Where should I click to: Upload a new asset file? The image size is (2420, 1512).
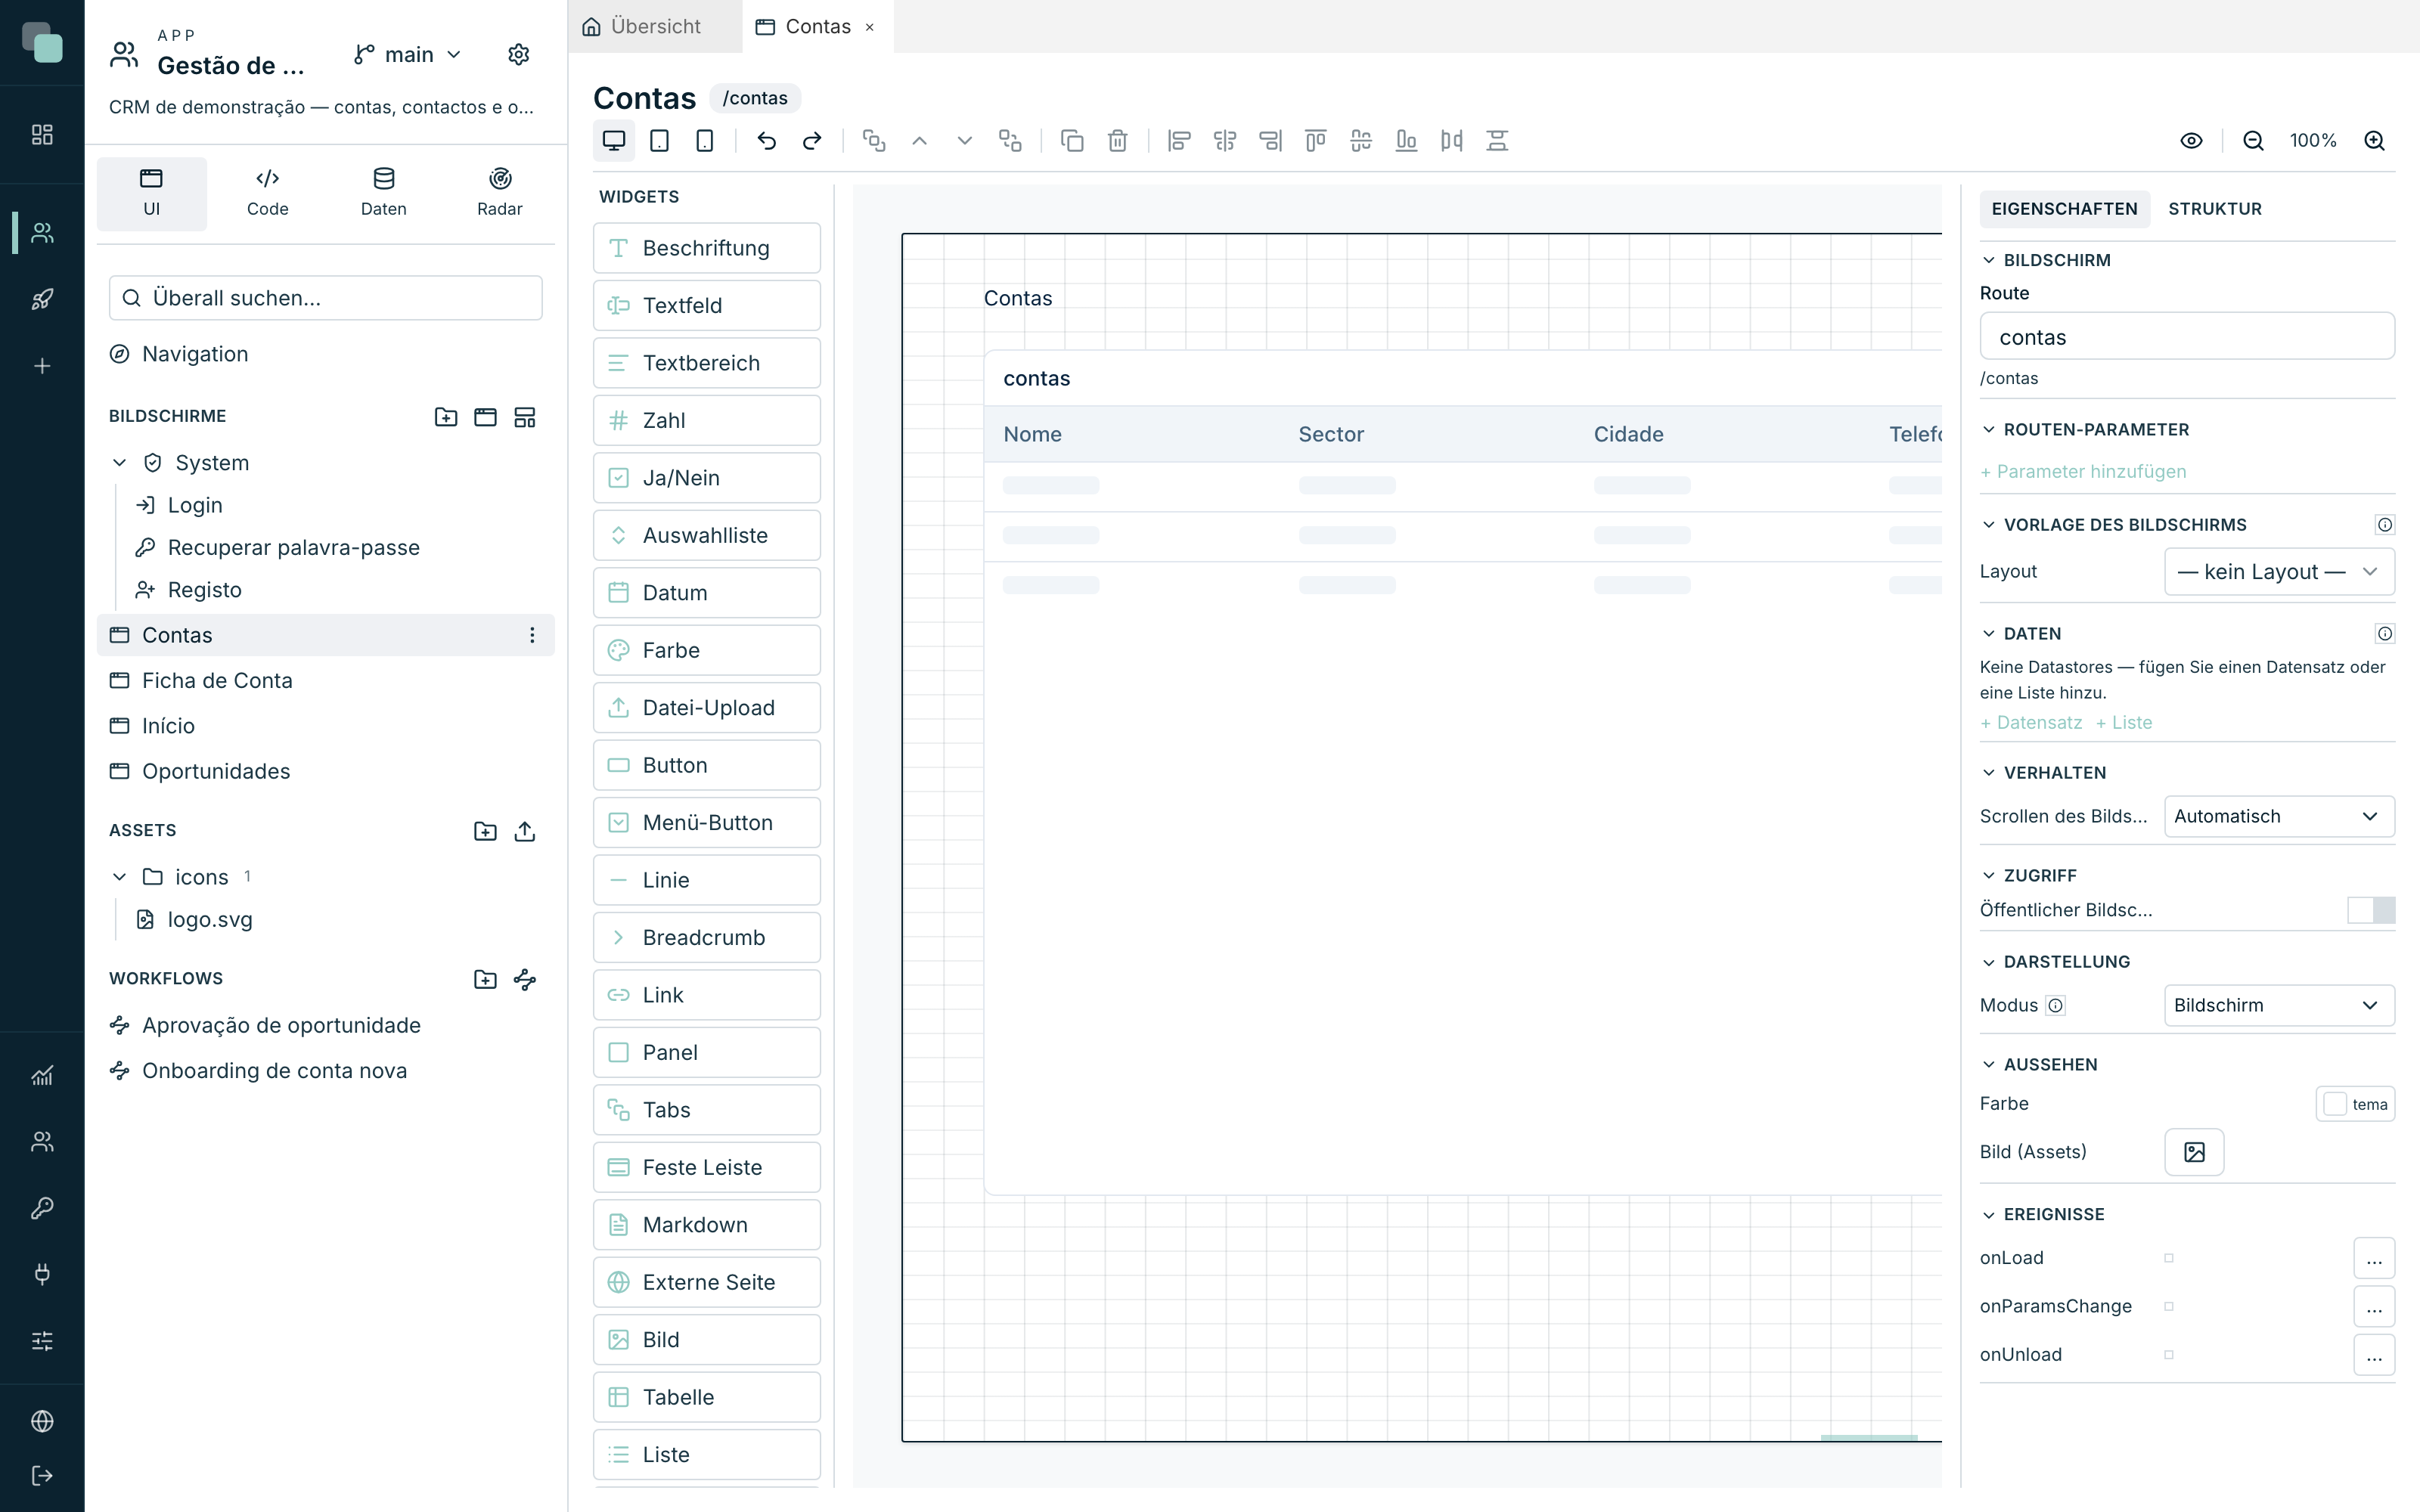pyautogui.click(x=525, y=831)
